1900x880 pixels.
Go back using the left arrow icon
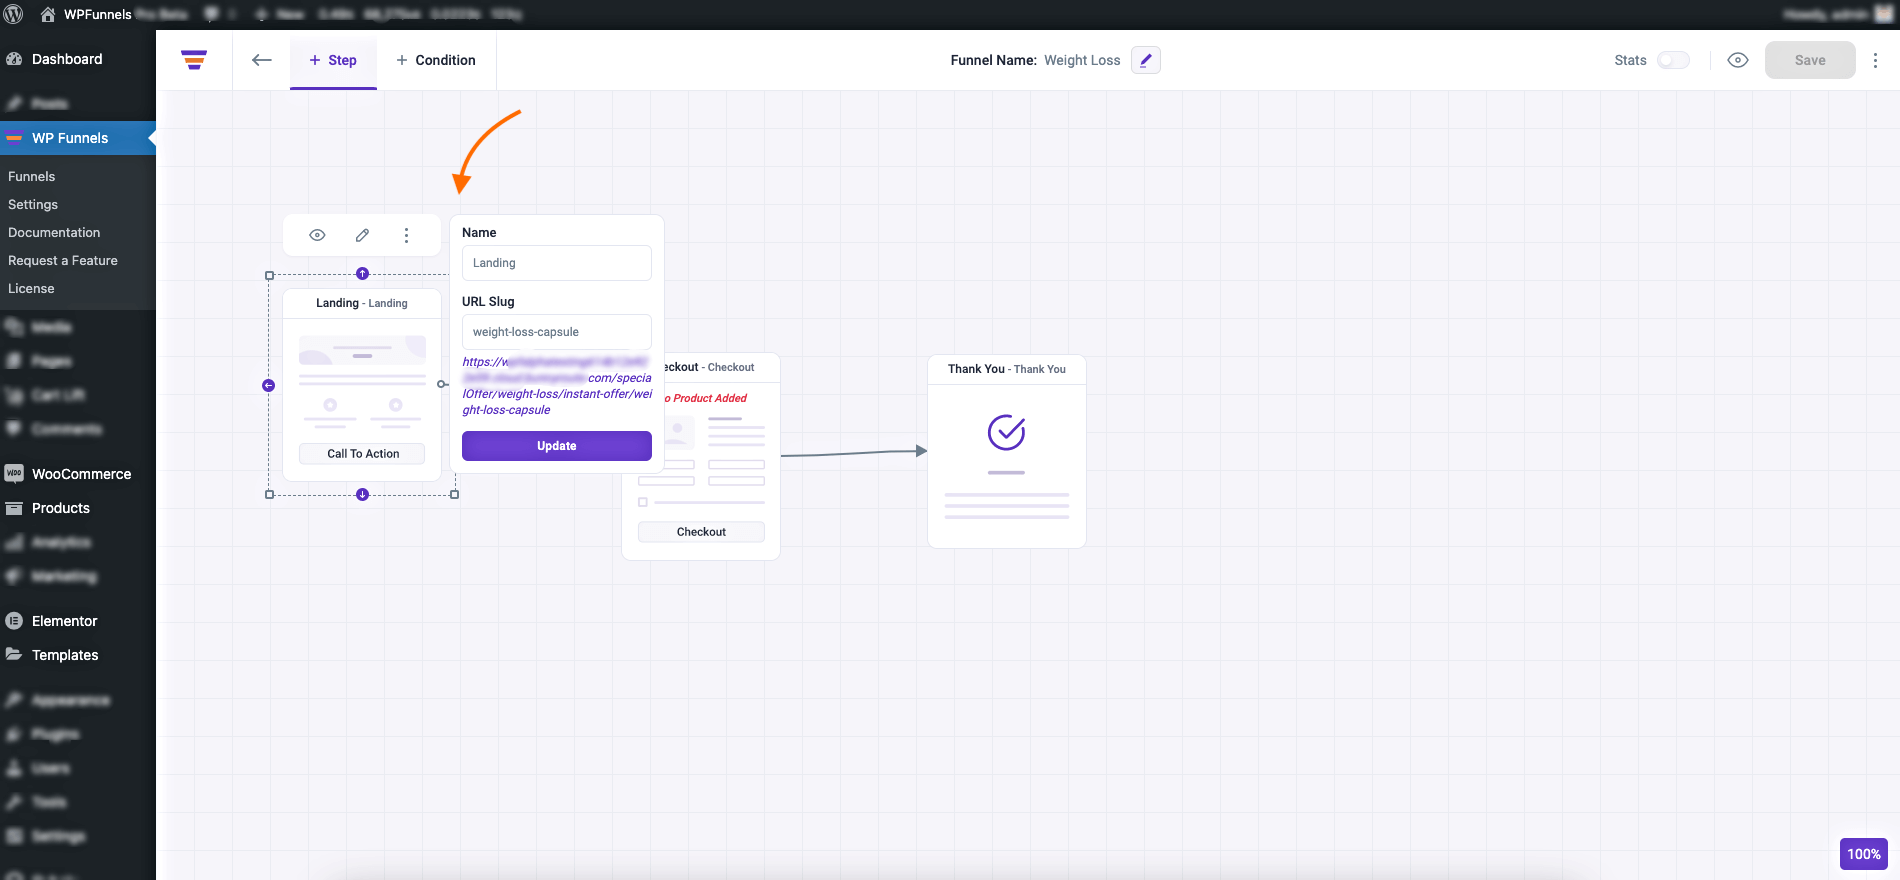pyautogui.click(x=262, y=60)
